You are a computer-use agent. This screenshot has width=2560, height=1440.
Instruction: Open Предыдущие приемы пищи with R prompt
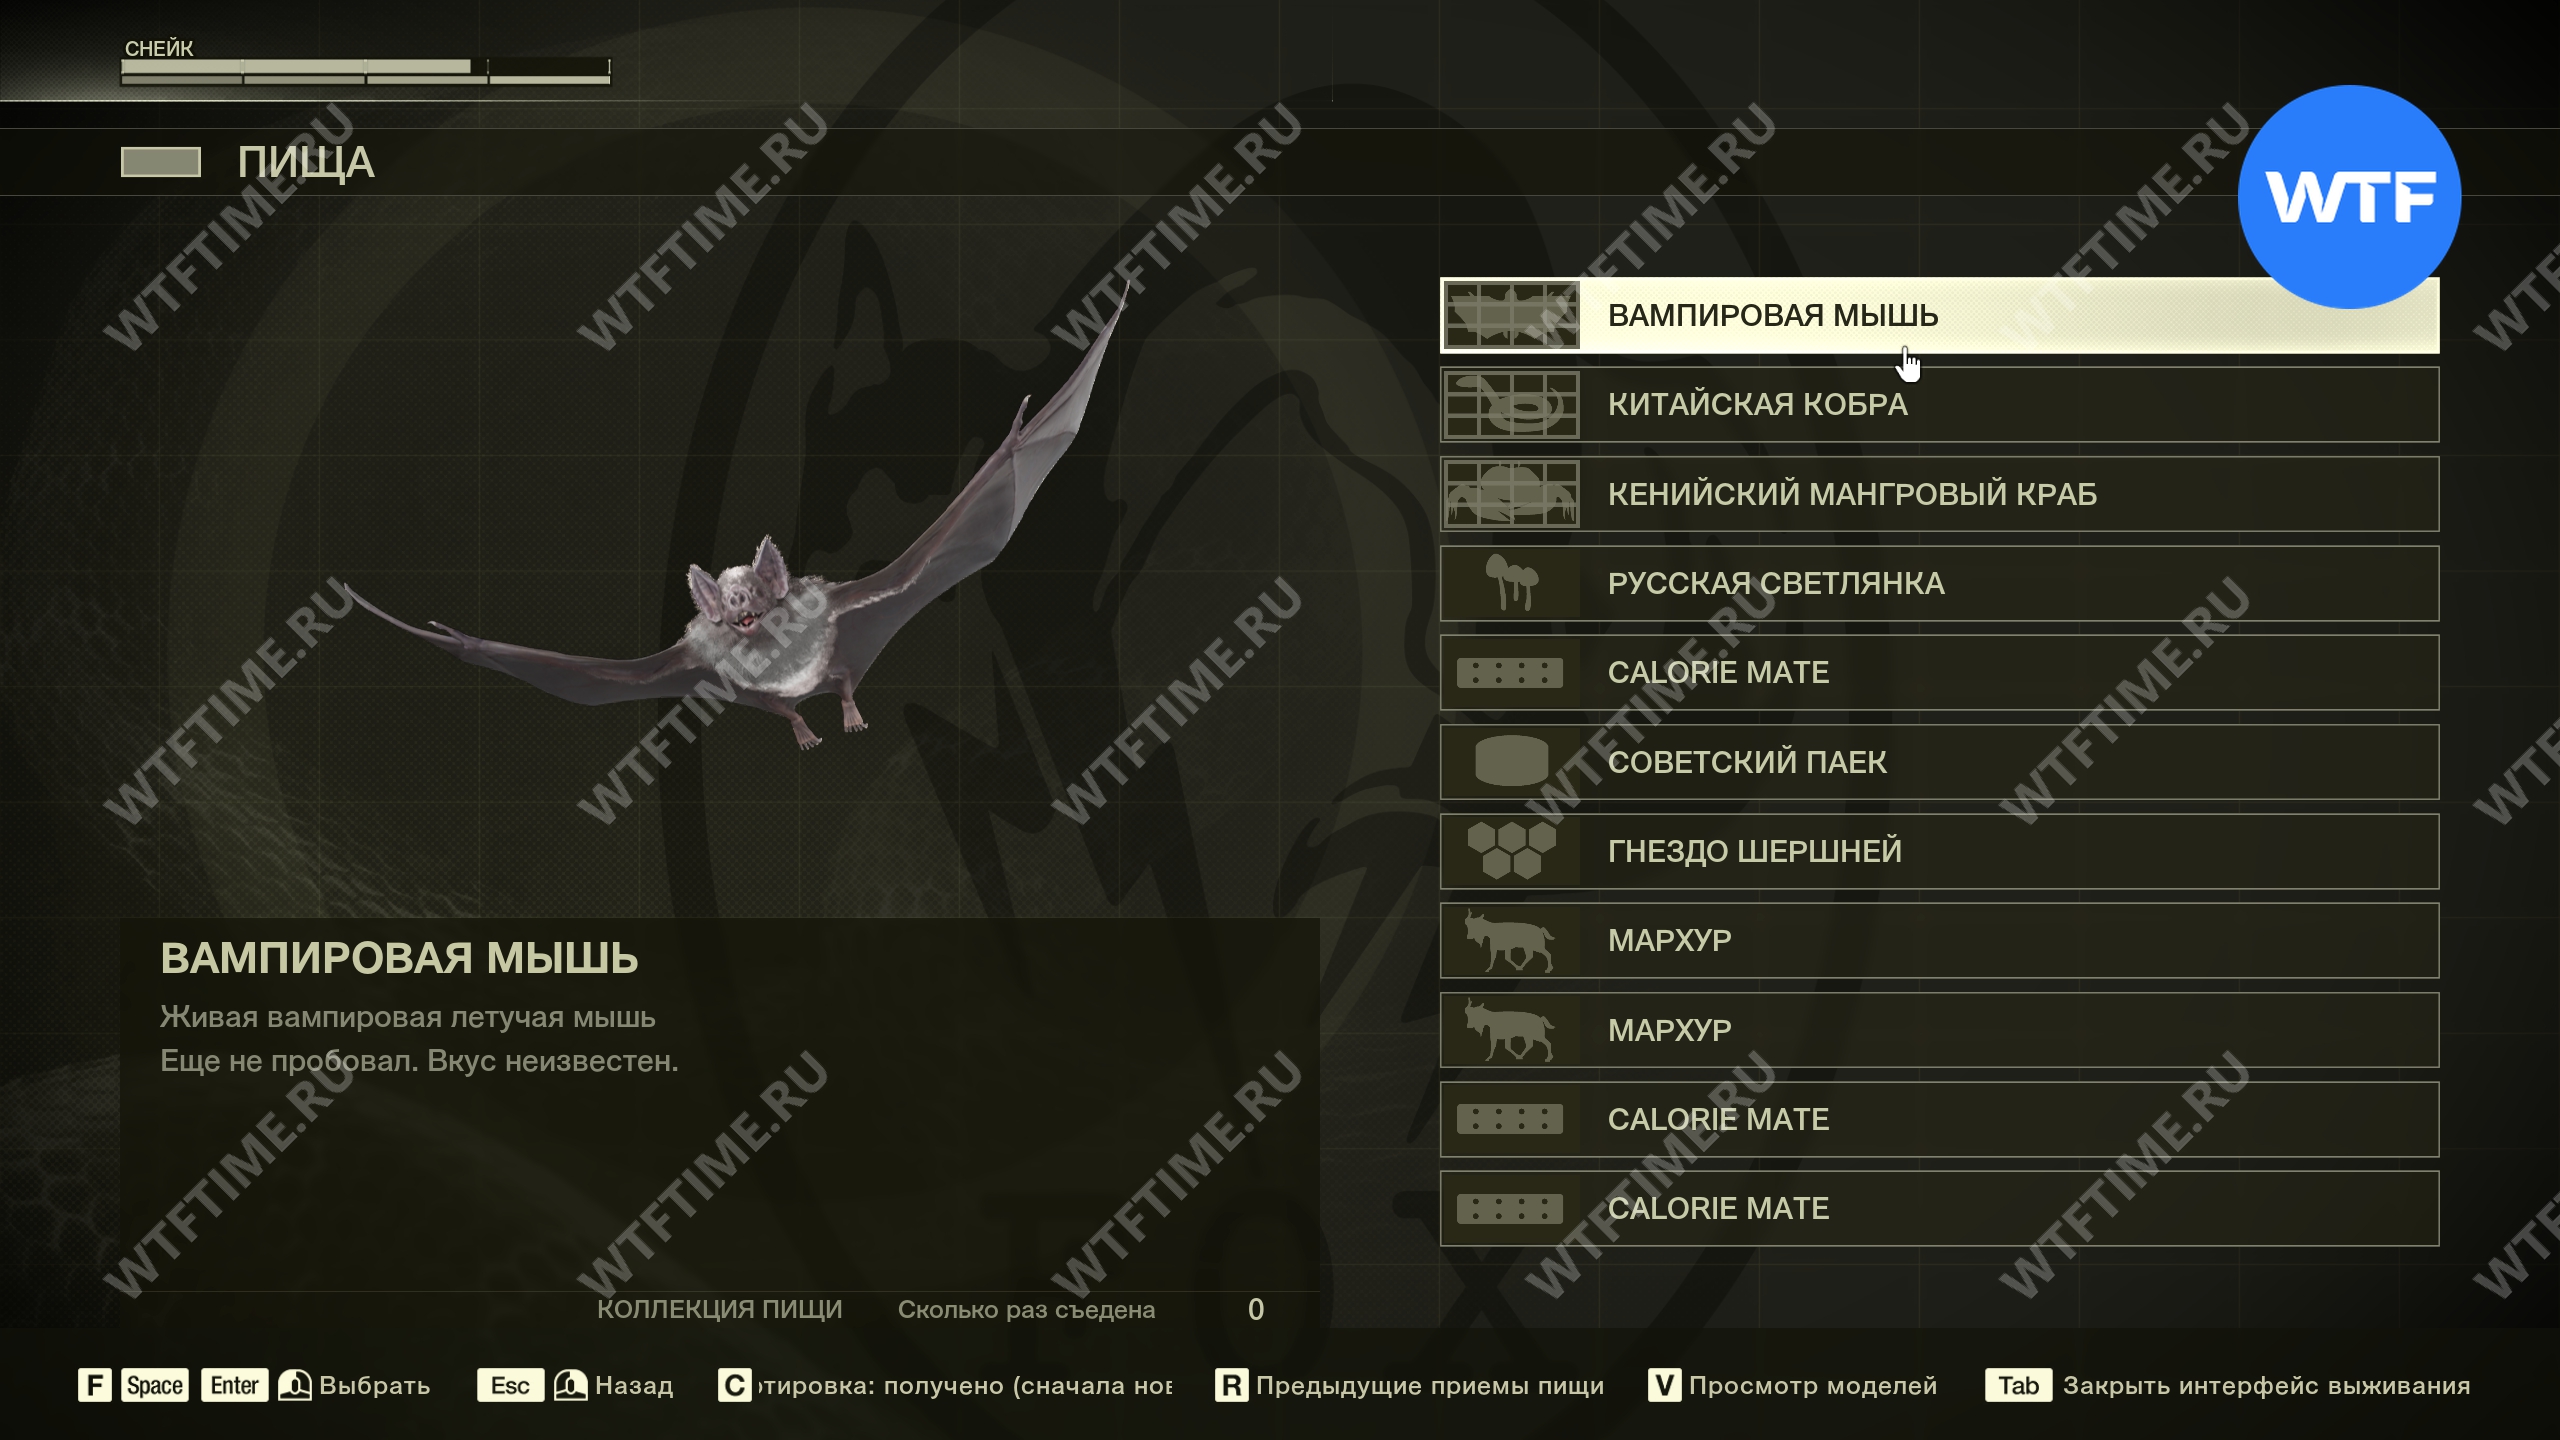coord(1409,1385)
